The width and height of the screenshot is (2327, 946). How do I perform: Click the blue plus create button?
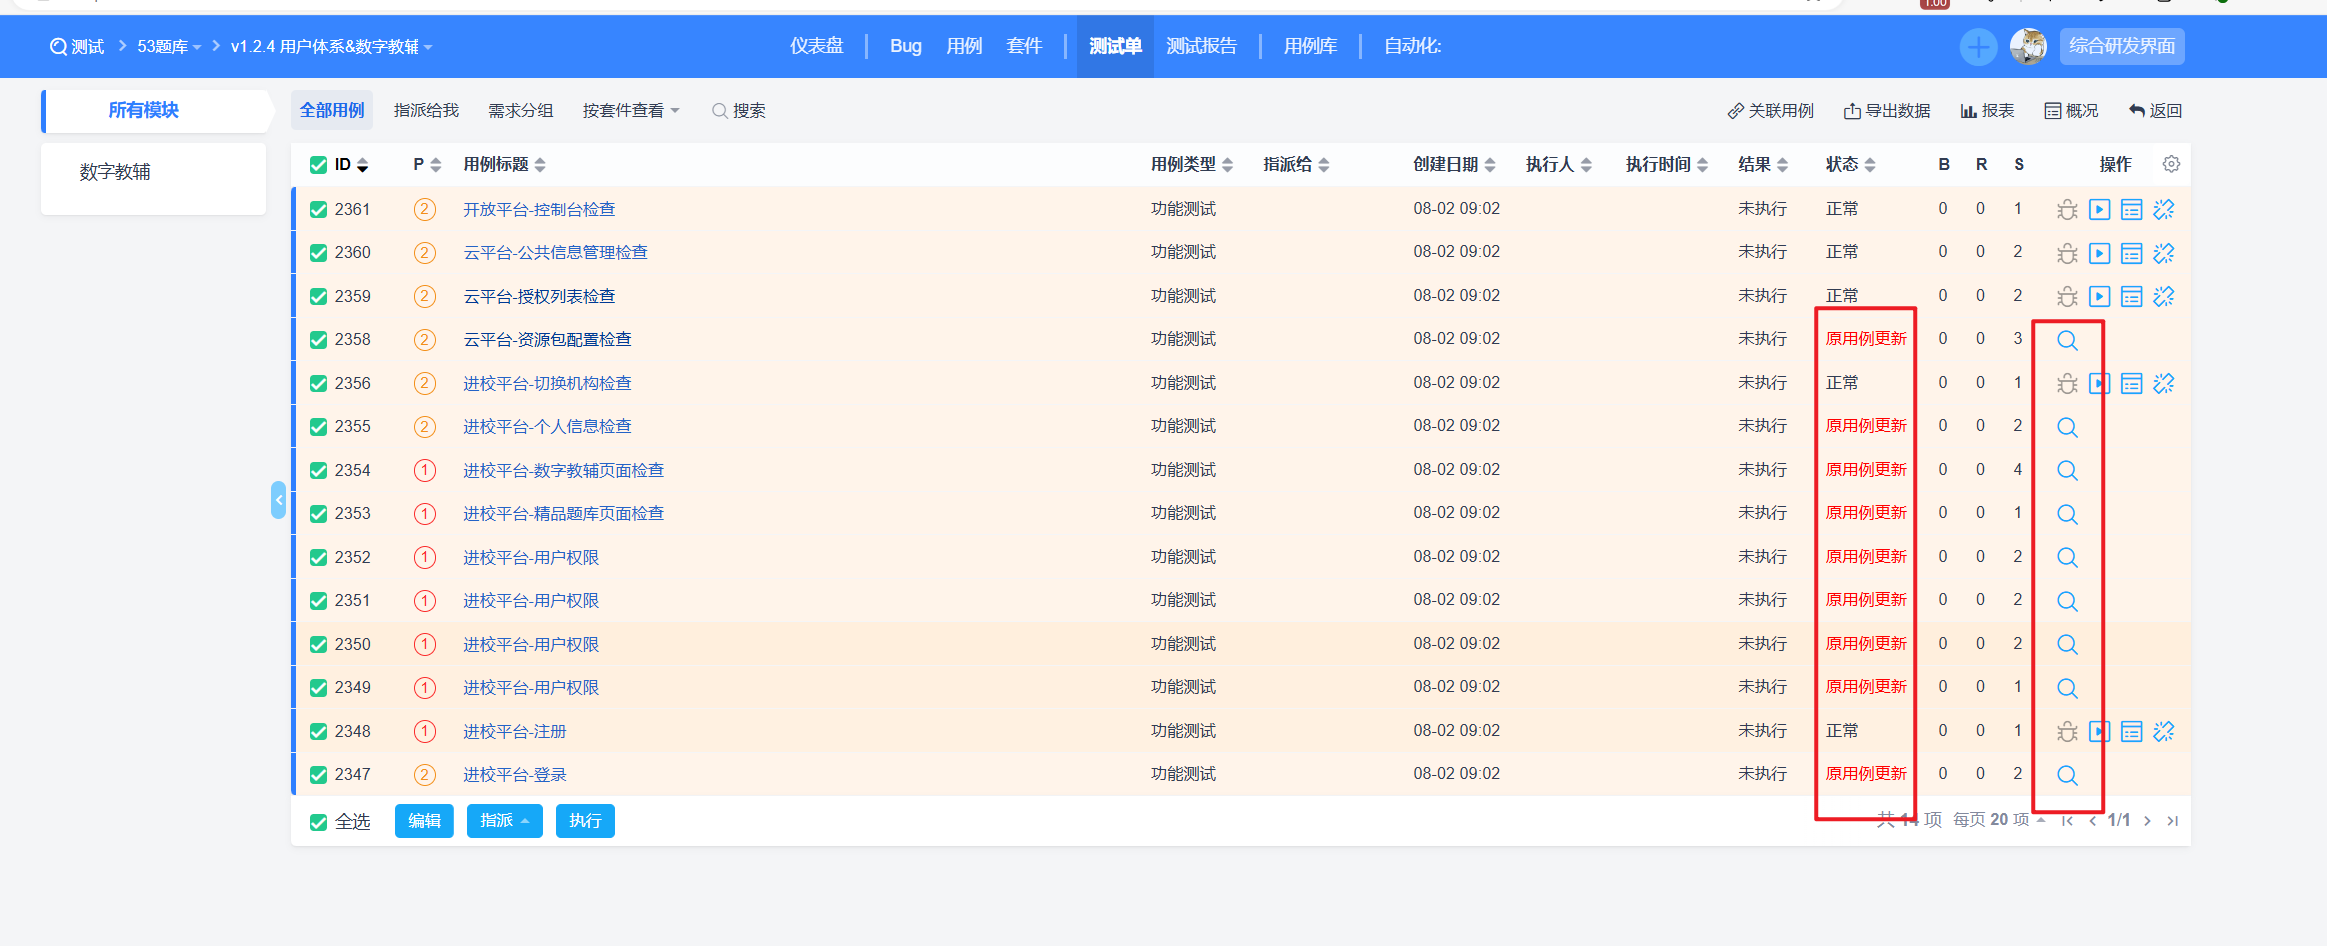coord(1977,47)
